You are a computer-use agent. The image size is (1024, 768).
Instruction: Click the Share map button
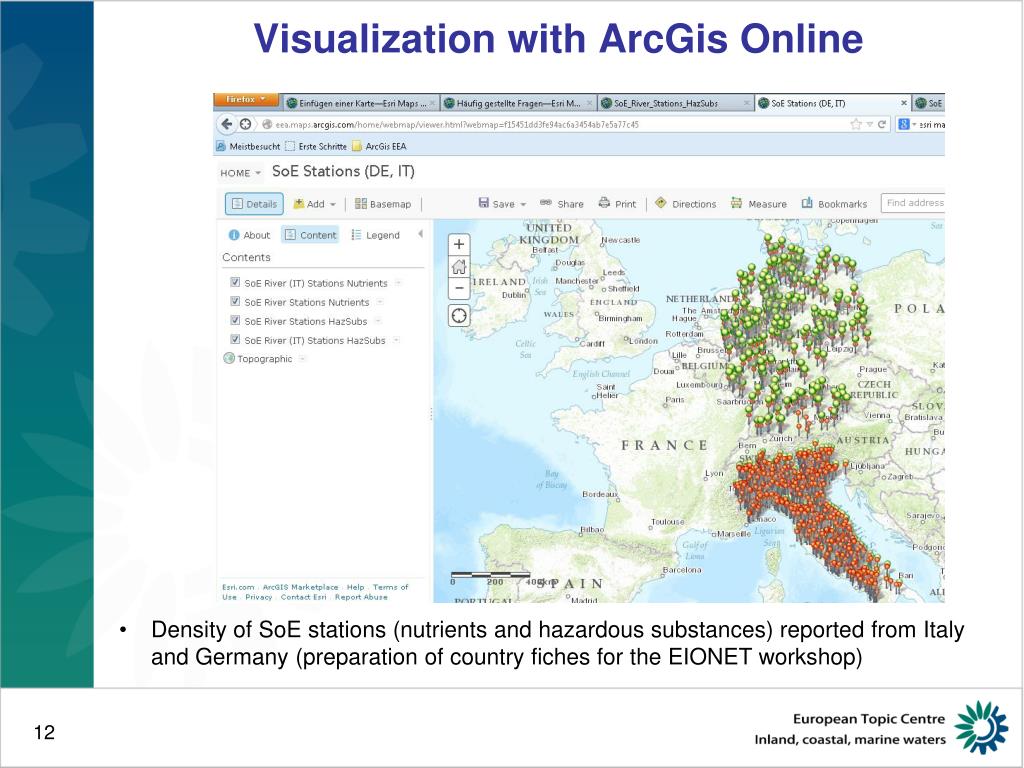(562, 204)
